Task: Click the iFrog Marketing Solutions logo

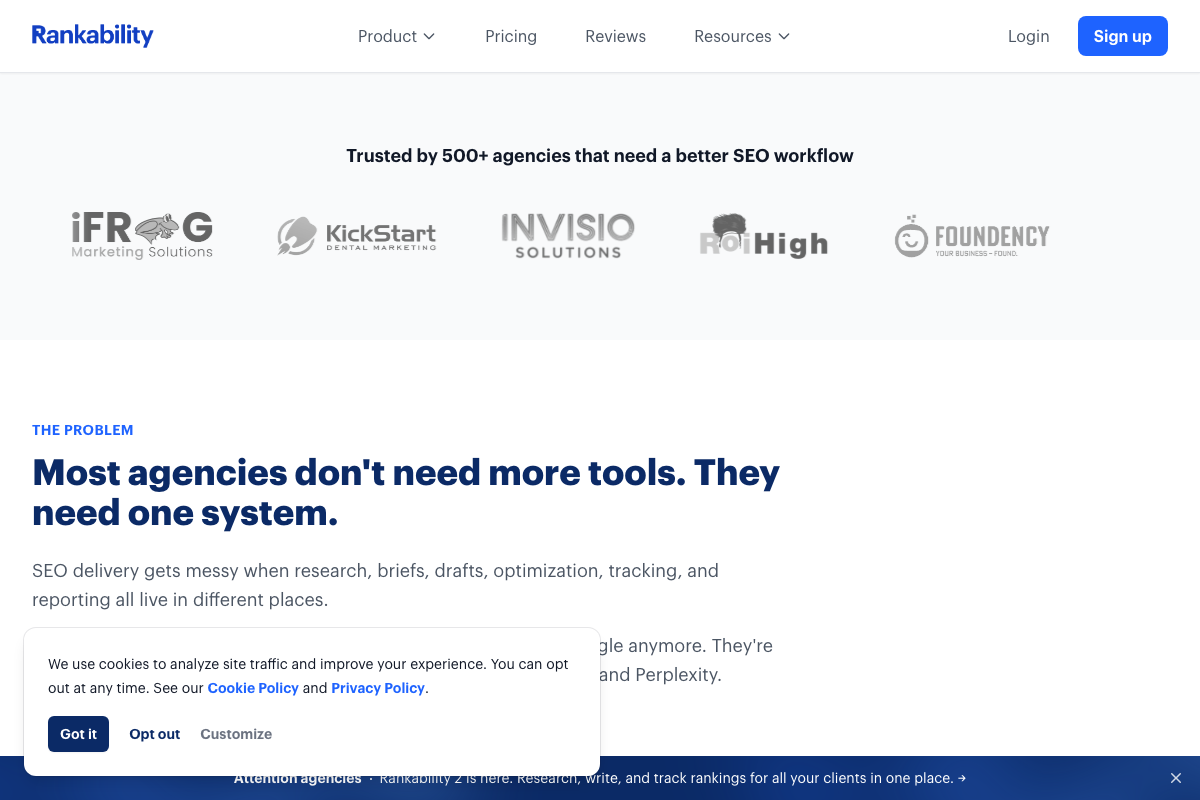Action: [142, 236]
